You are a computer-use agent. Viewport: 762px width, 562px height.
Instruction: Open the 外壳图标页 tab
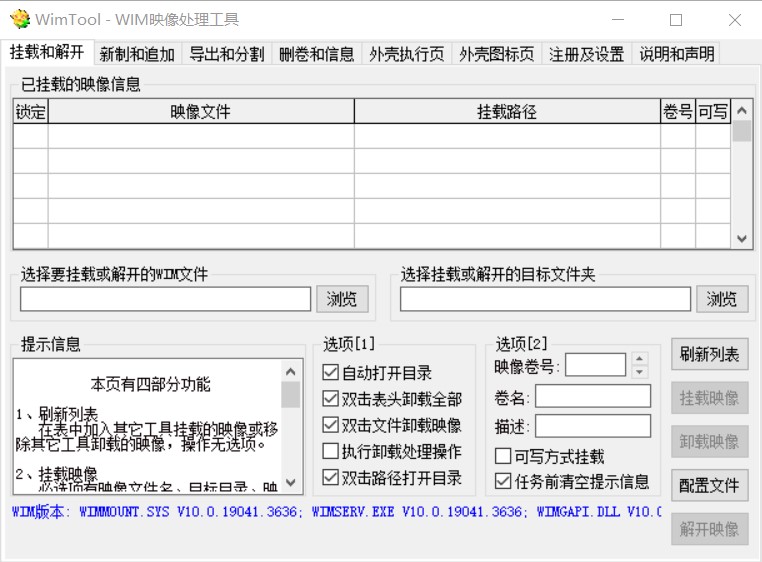point(497,53)
